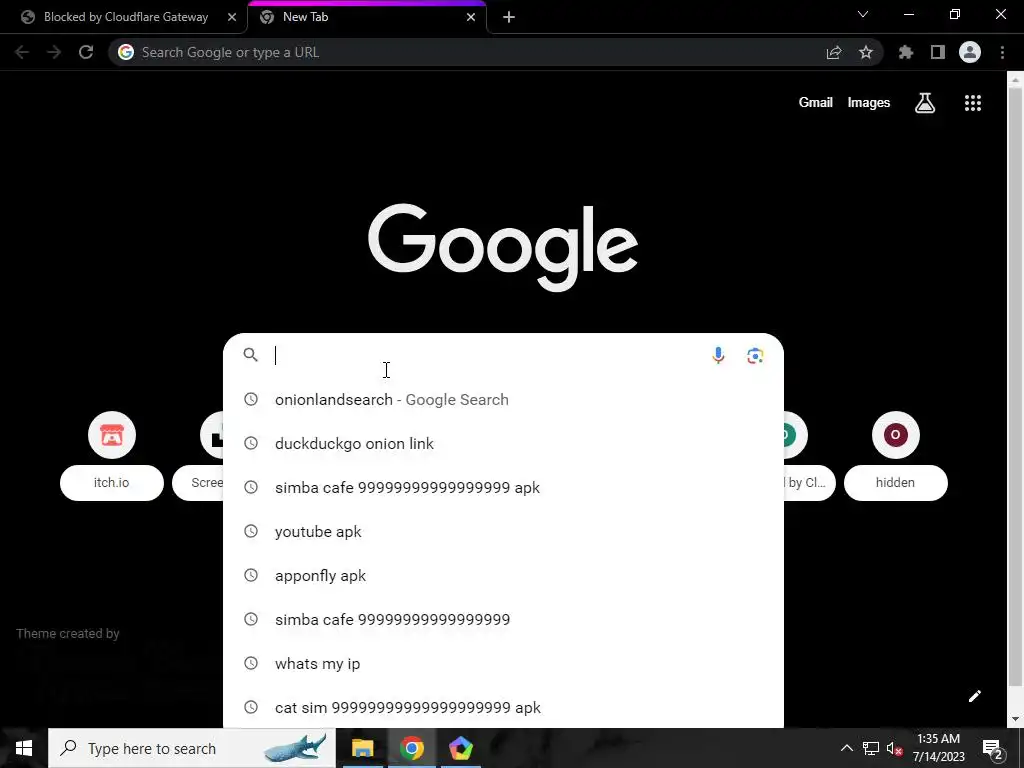
Task: Select onionlandsearch suggestion
Action: [x=503, y=400]
